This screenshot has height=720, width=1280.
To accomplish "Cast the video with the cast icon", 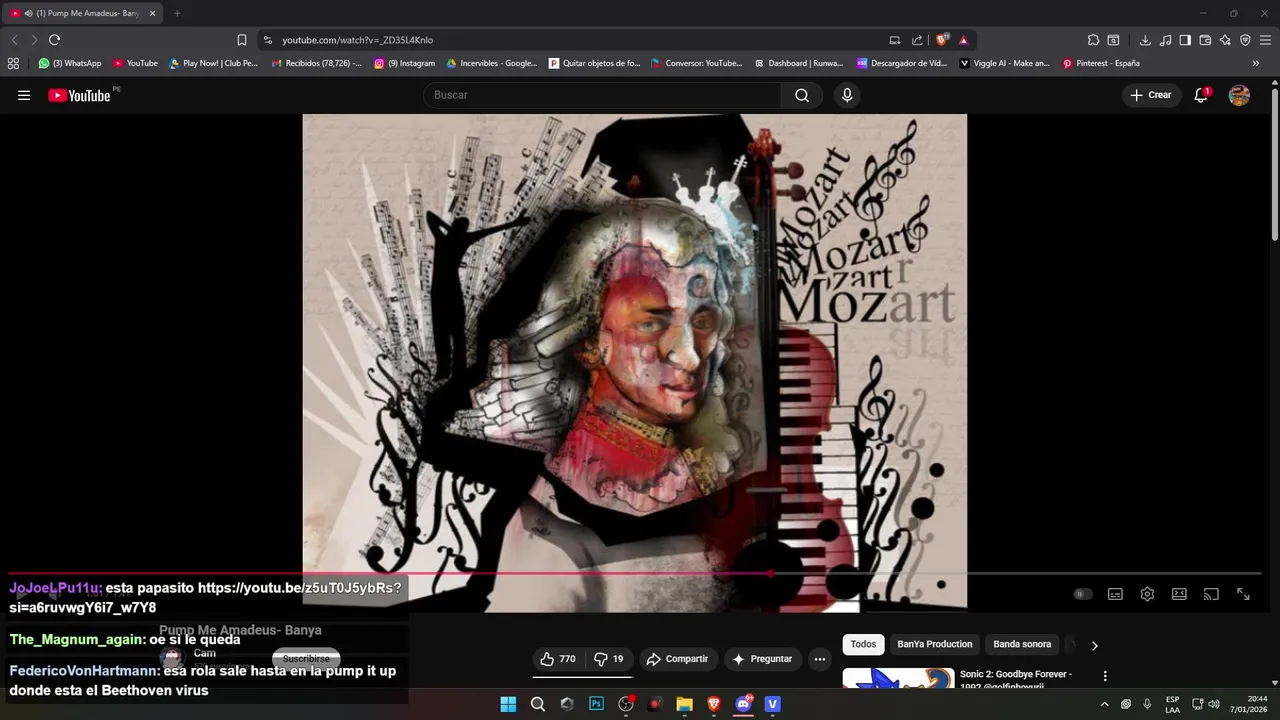I will click(x=1211, y=594).
